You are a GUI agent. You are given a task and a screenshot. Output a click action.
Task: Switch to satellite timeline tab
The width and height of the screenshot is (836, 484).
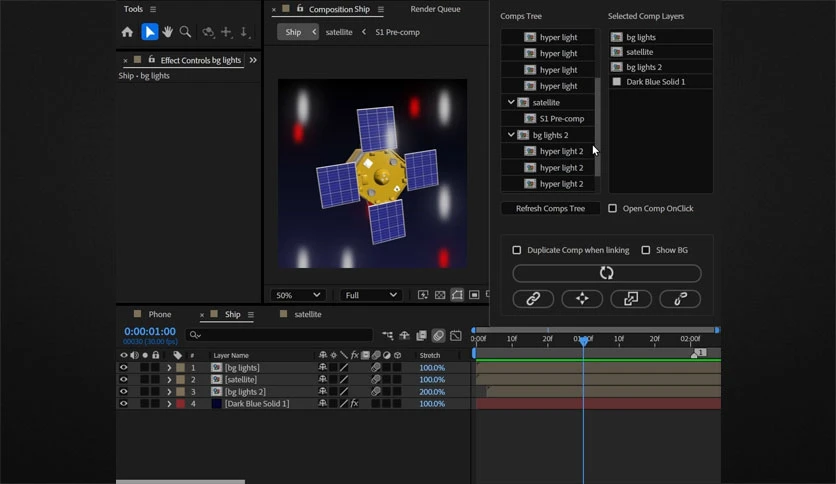(x=308, y=314)
